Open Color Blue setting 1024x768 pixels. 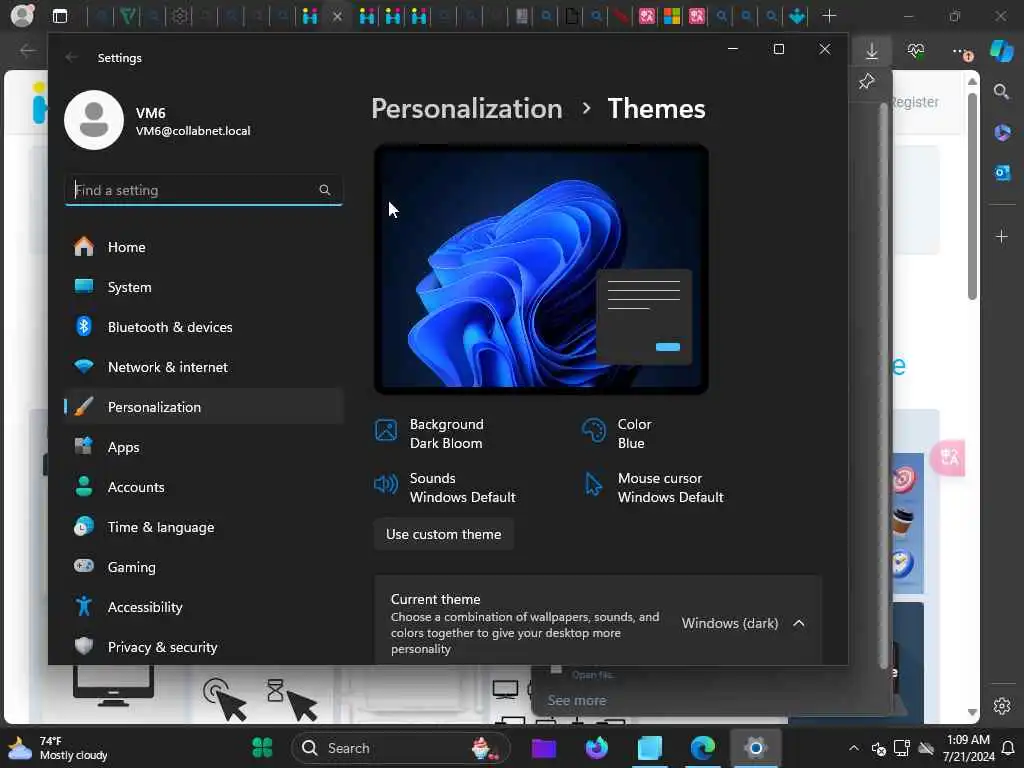617,434
